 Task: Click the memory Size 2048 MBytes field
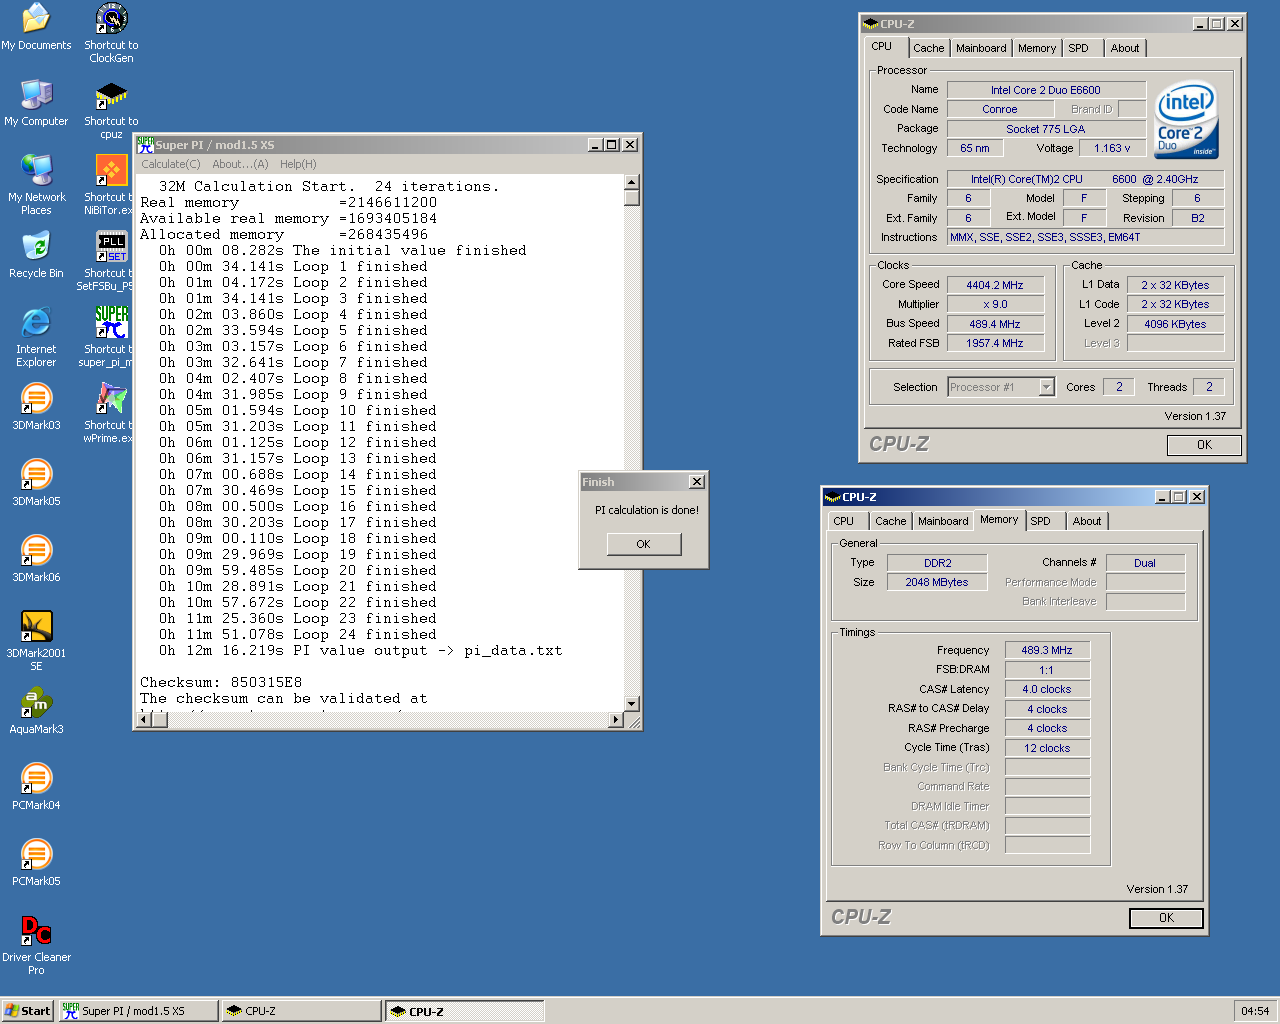point(937,582)
